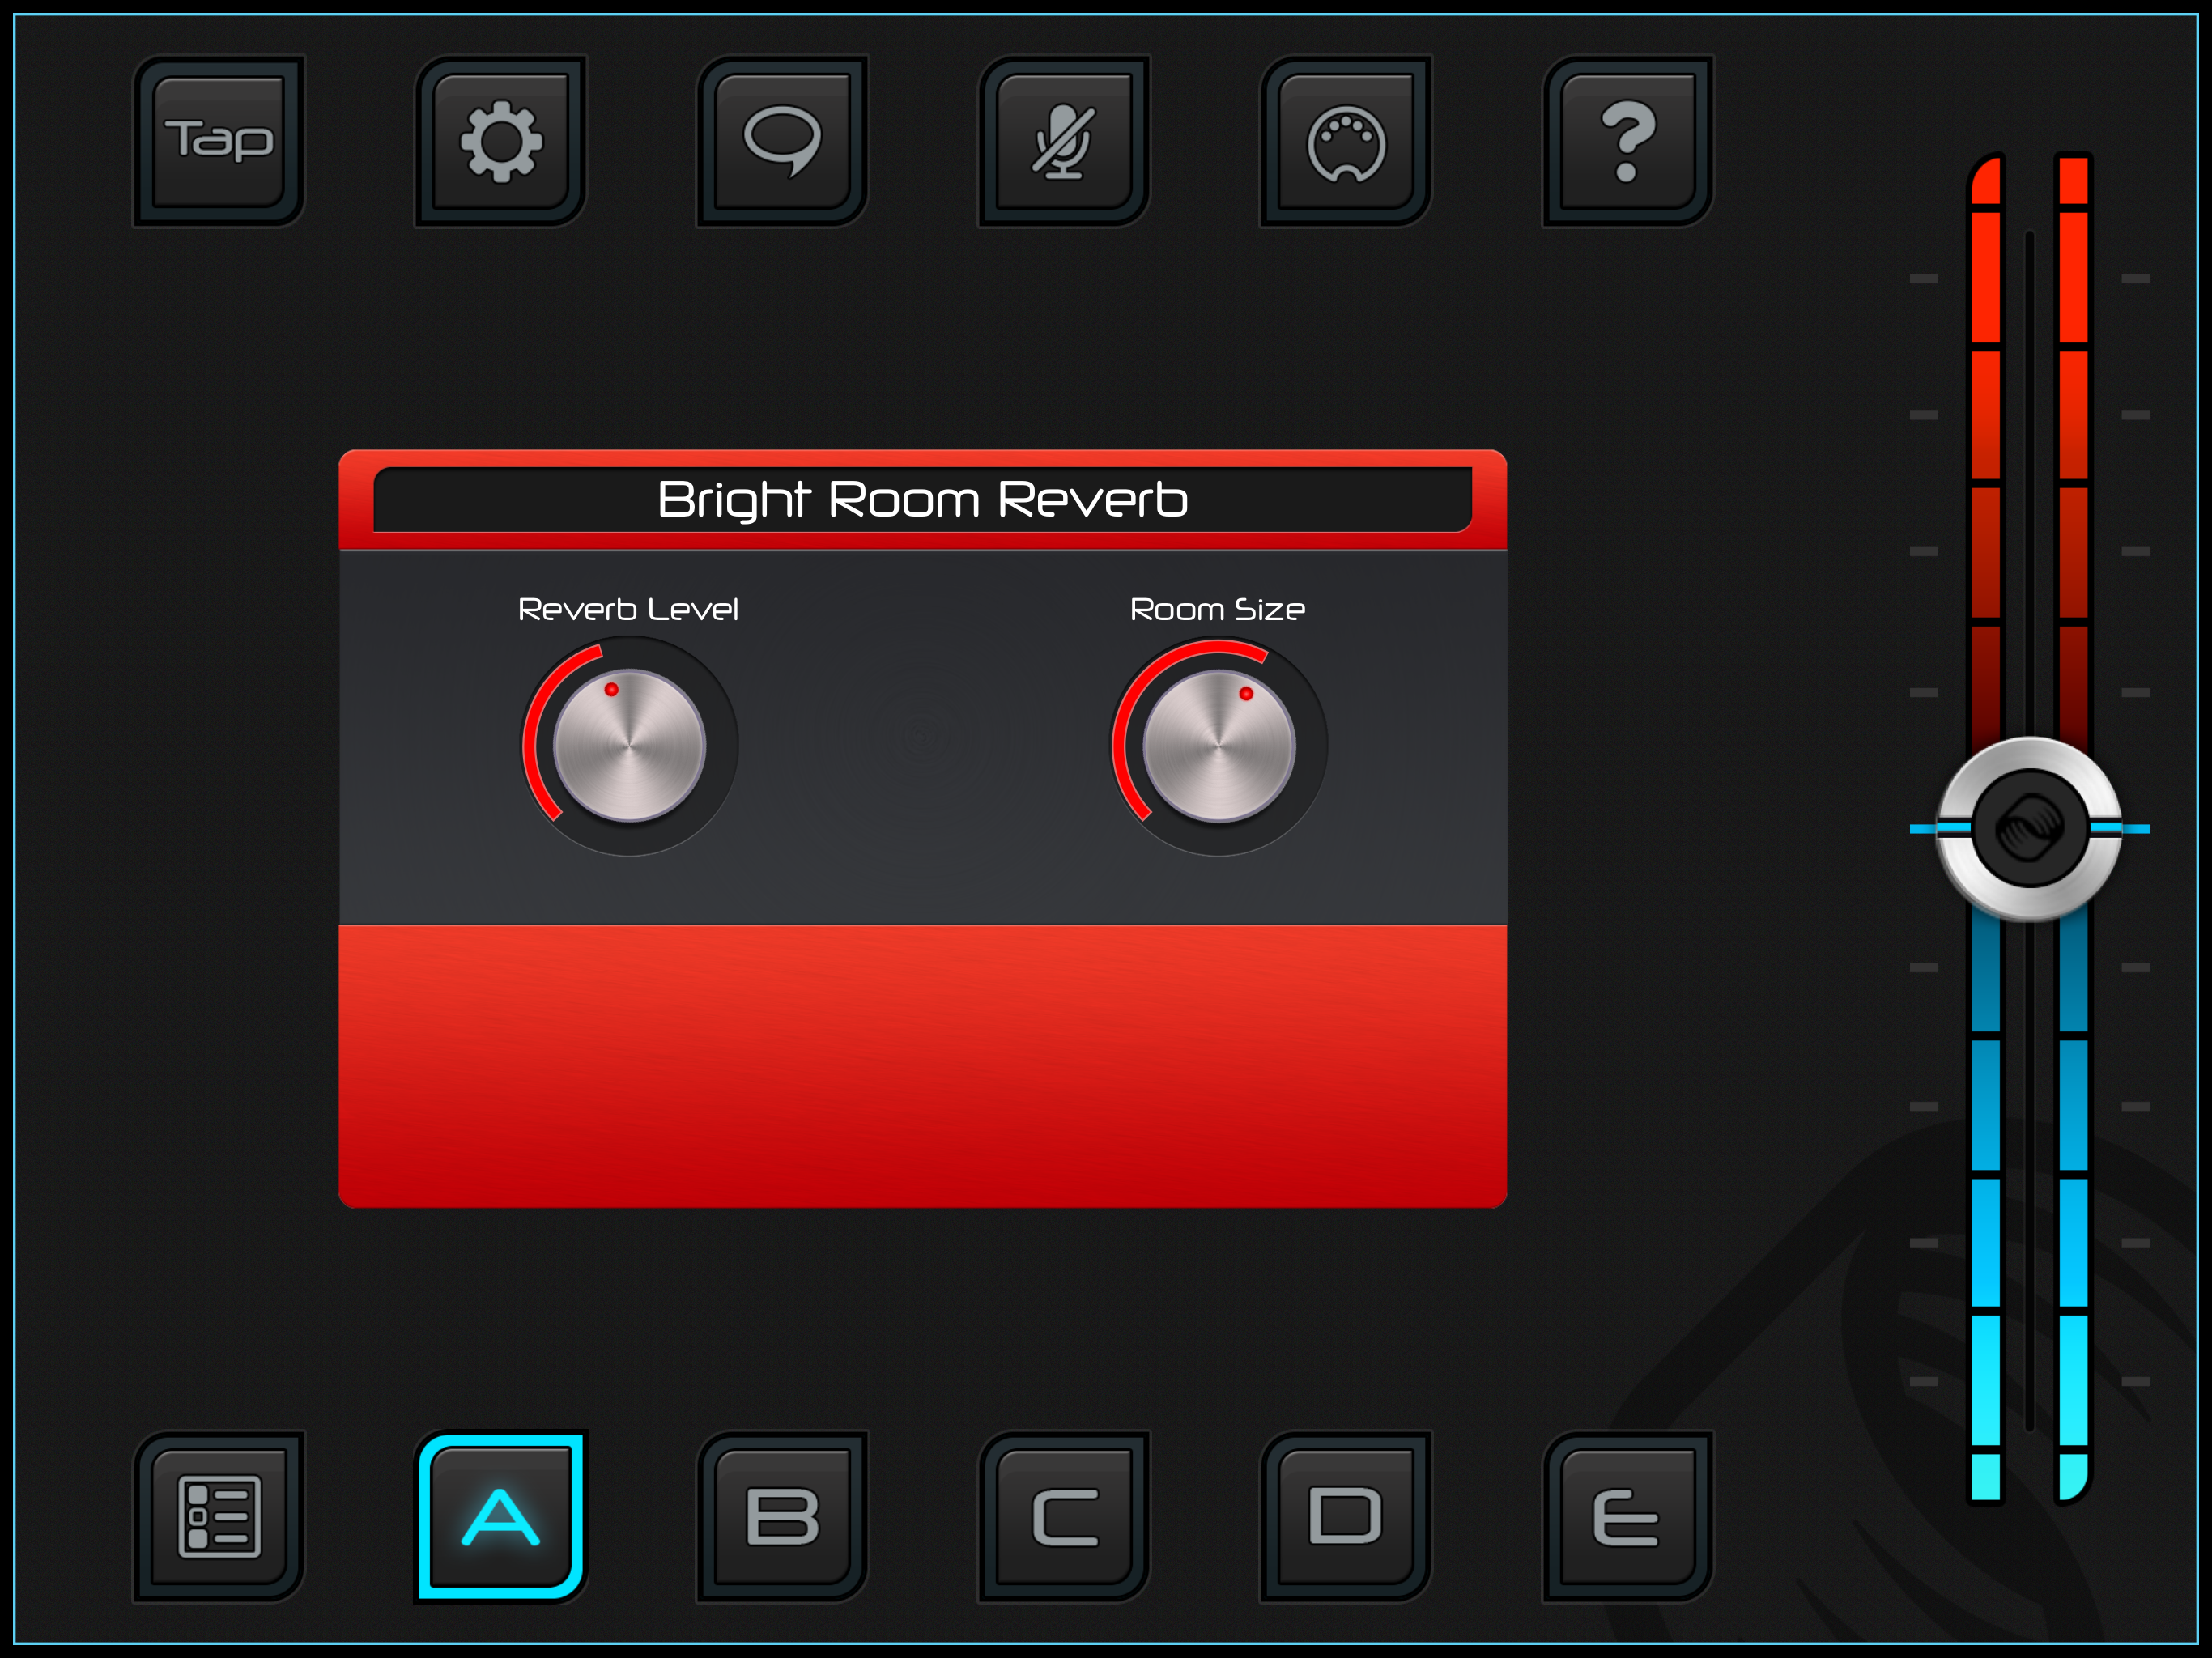Click the round level slider handle

click(x=2029, y=828)
